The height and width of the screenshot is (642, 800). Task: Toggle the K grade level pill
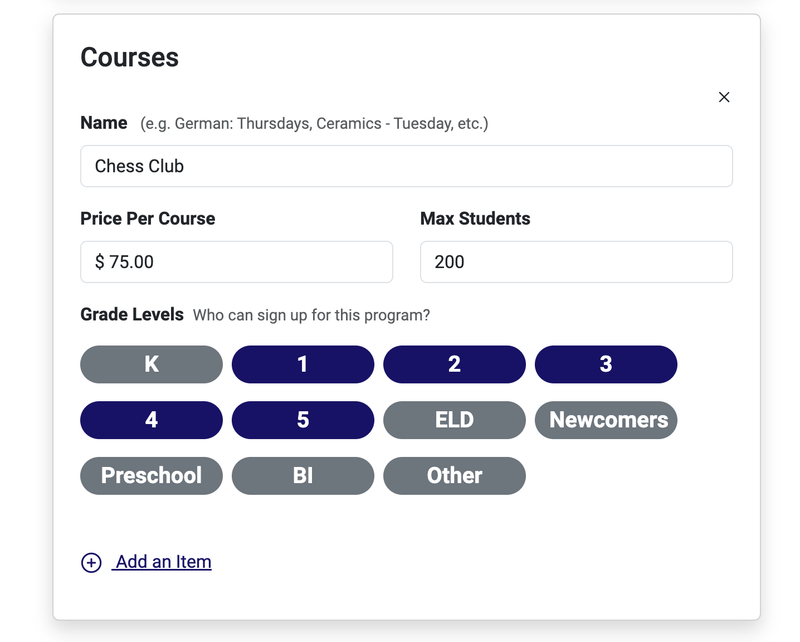point(151,364)
